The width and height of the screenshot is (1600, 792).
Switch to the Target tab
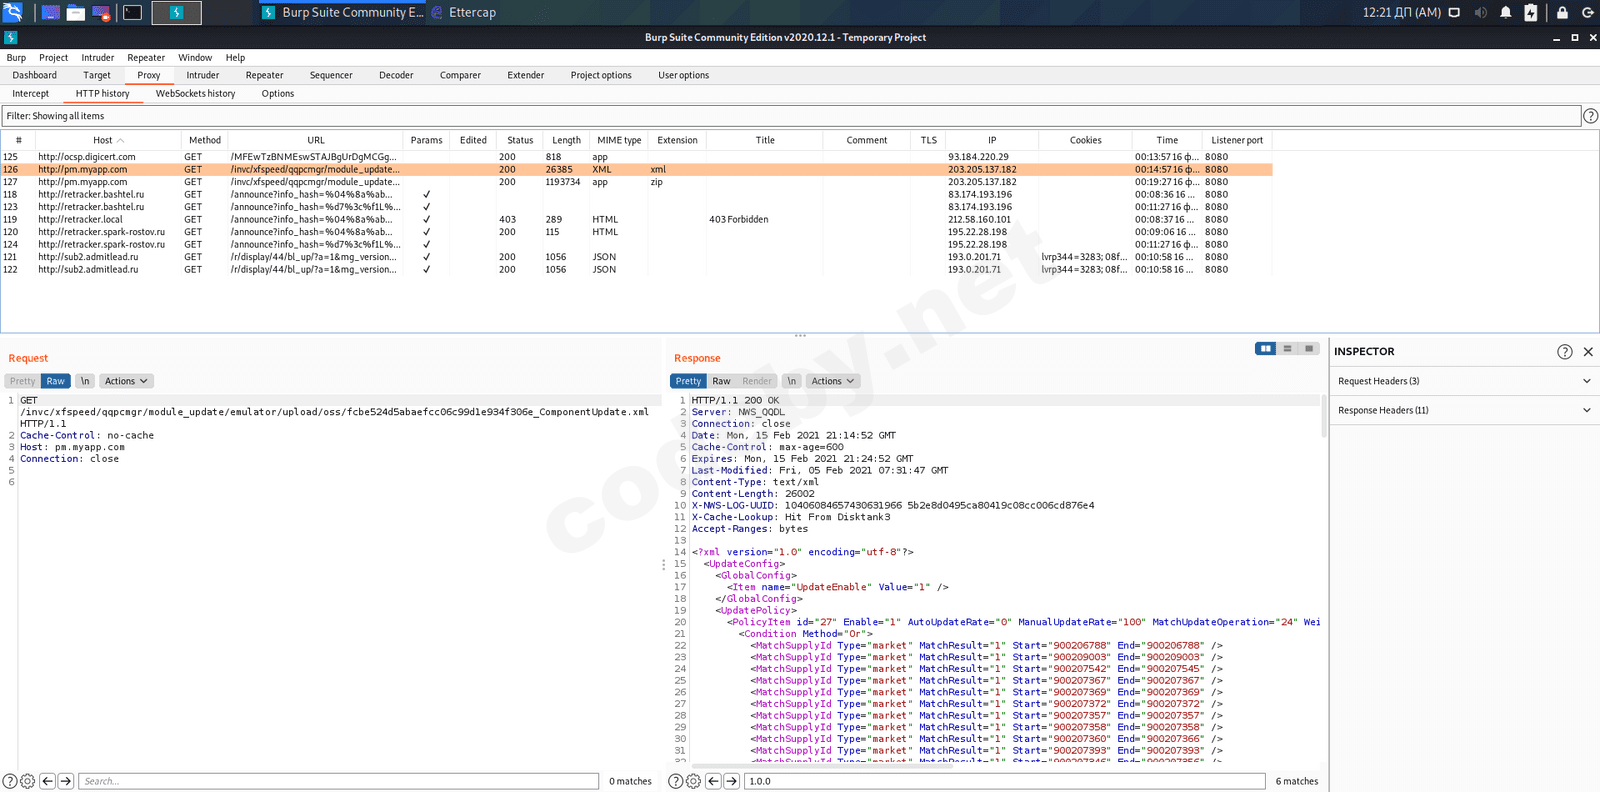(x=97, y=75)
